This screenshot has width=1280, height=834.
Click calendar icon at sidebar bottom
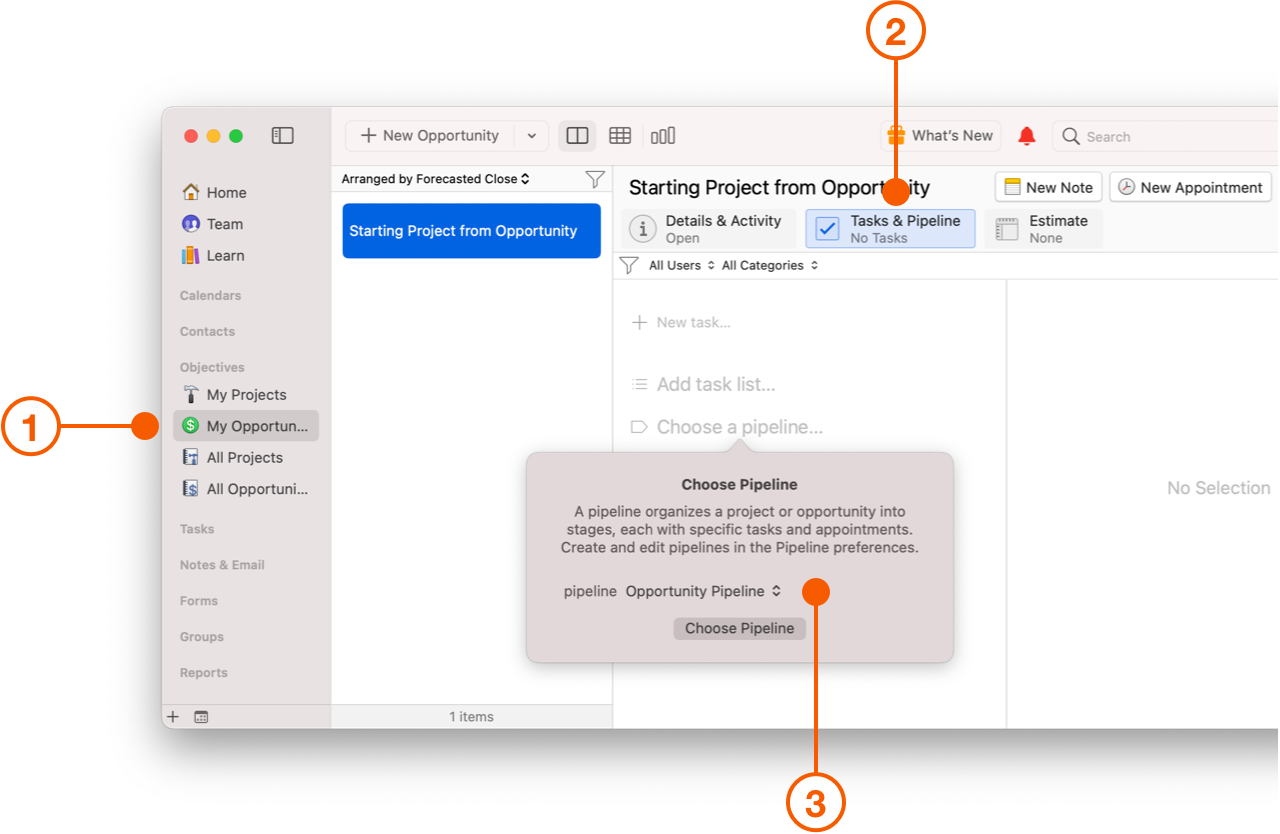(201, 717)
